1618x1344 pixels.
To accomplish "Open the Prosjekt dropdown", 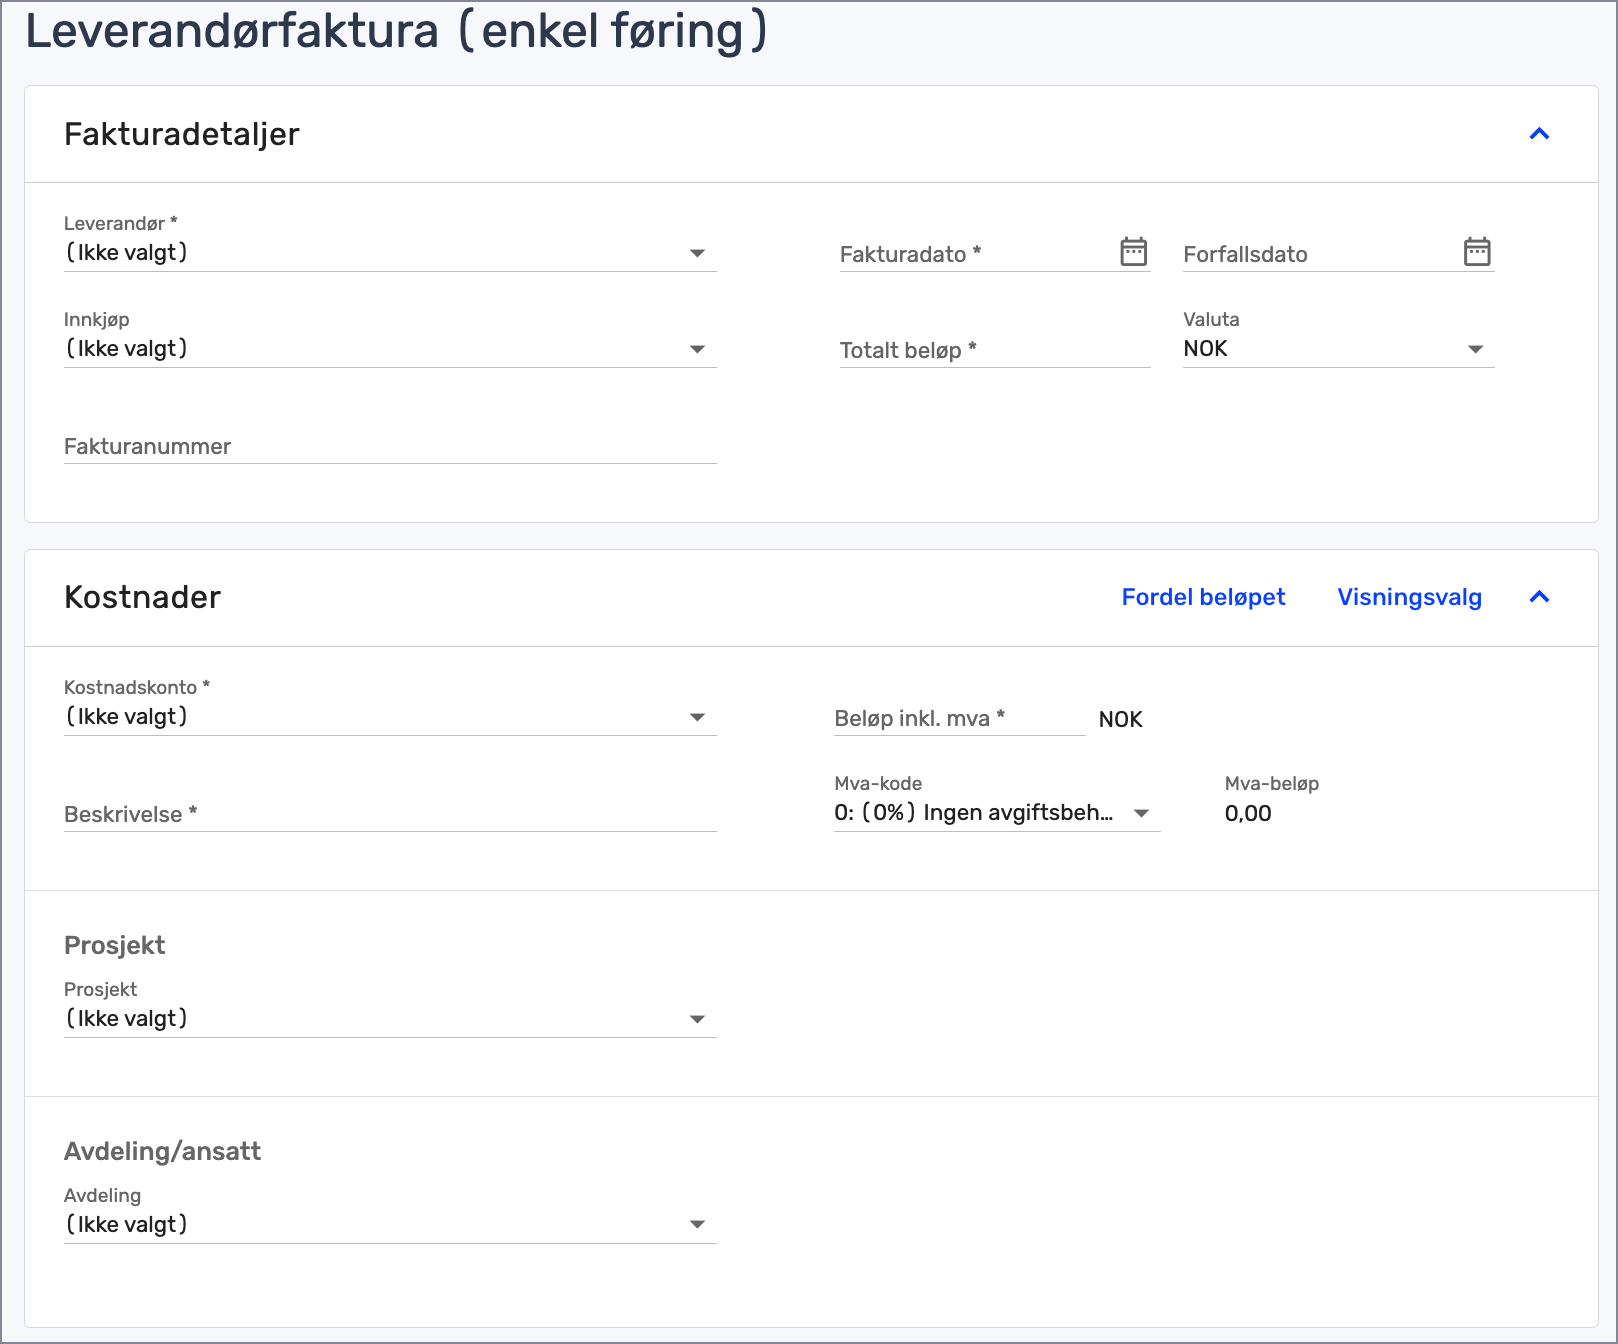I will (x=390, y=1019).
